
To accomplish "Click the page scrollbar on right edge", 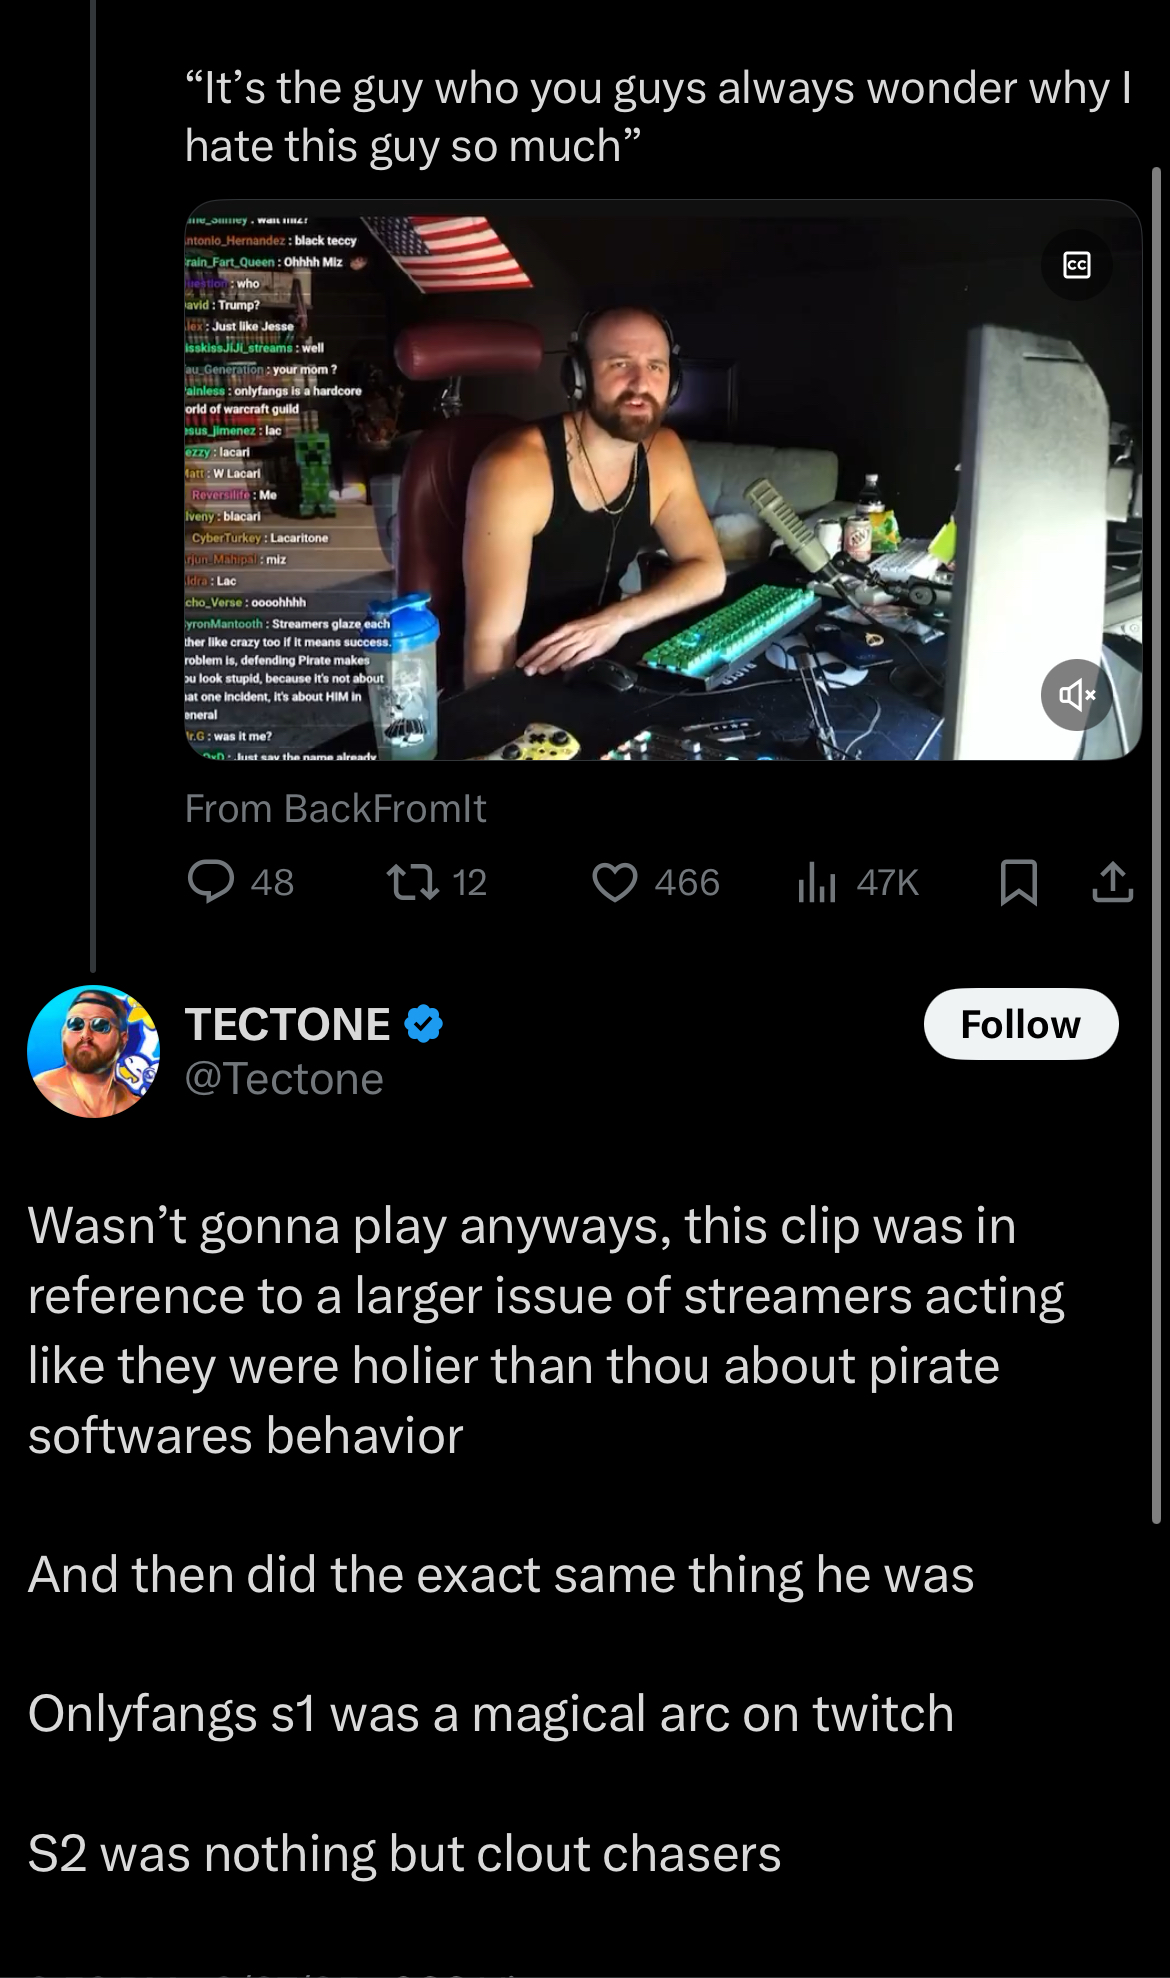I will click(1157, 845).
